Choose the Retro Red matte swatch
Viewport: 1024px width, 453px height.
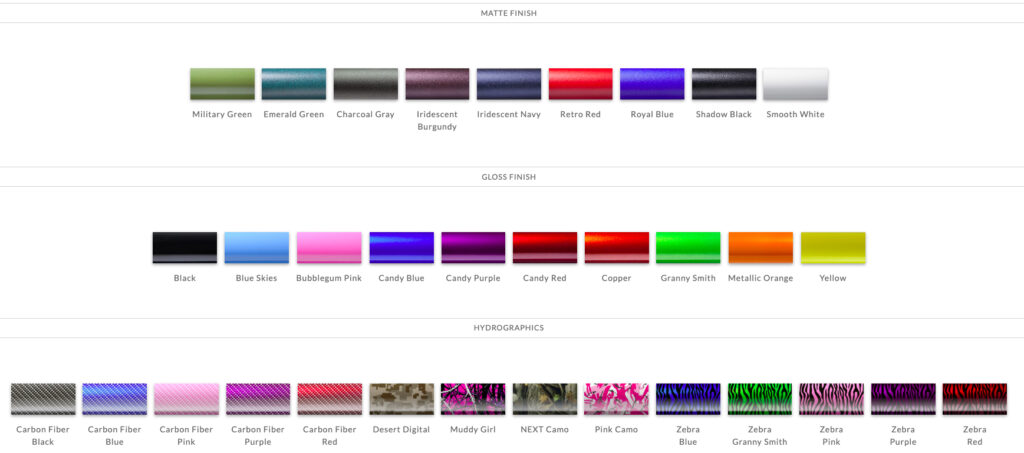click(580, 84)
